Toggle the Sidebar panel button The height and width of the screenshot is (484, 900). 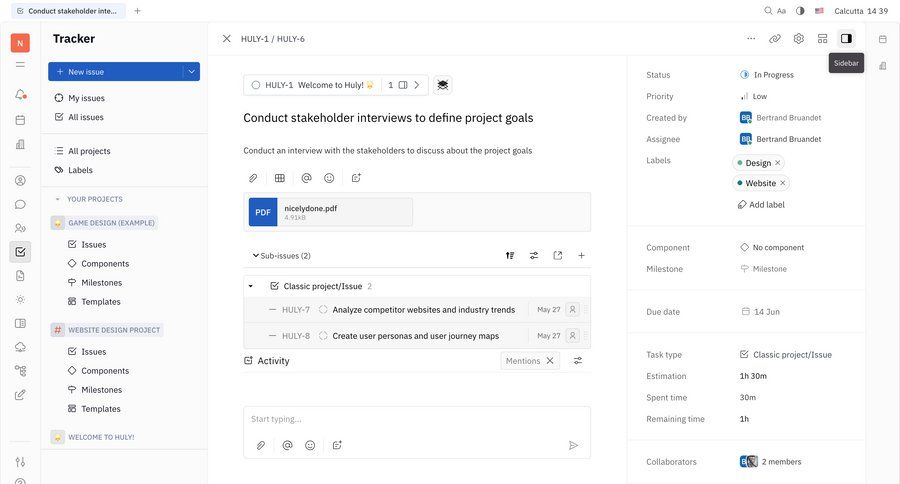[846, 39]
